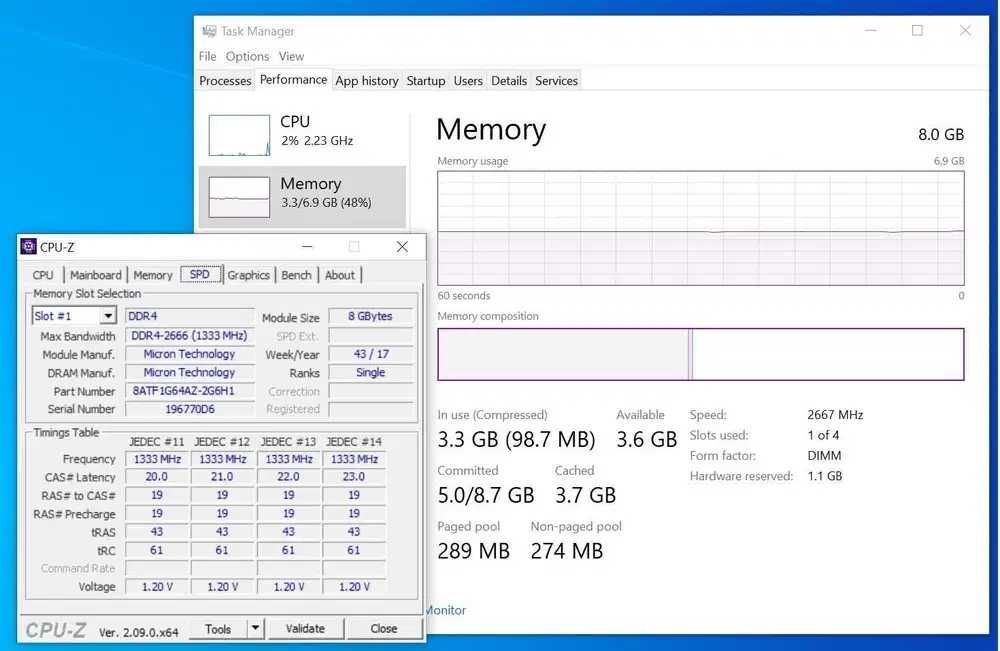Go to the Bench tab
Screen dimensions: 1000x651
click(296, 275)
